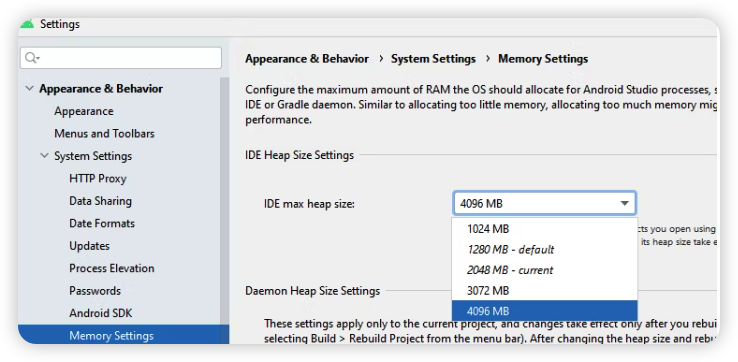This screenshot has width=738, height=362.
Task: Open Data Sharing settings
Action: [x=100, y=201]
